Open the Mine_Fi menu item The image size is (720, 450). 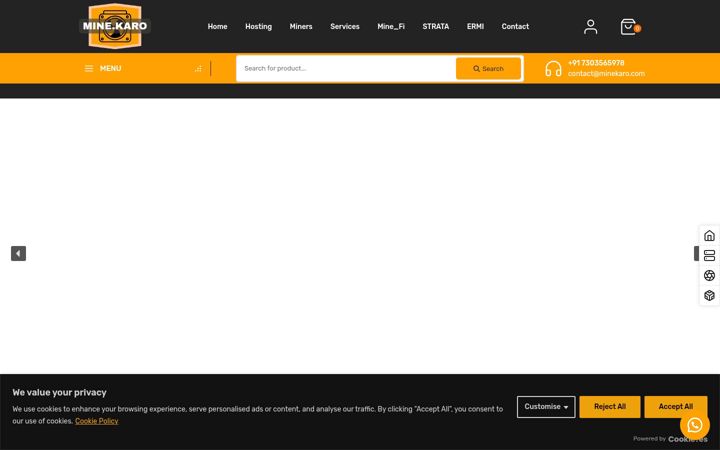(391, 27)
